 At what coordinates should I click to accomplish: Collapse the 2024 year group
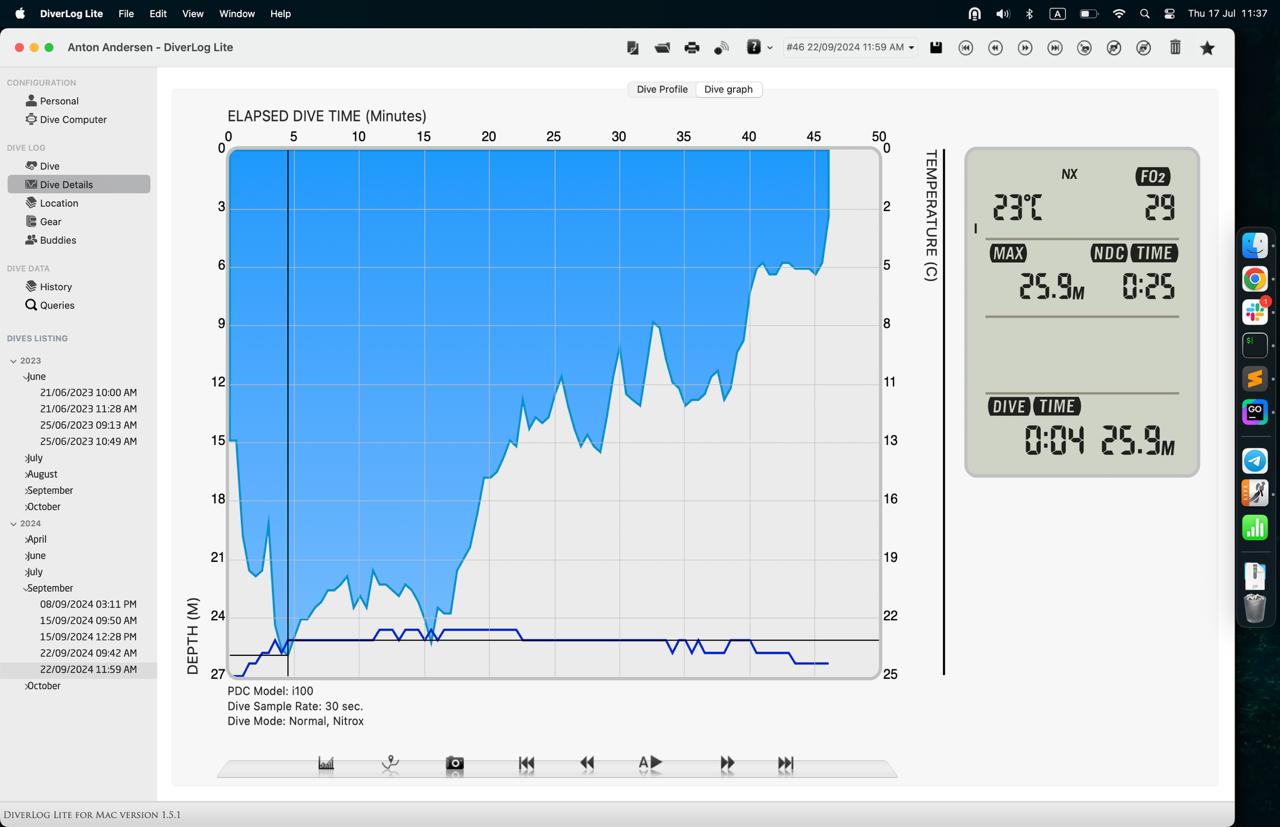point(13,524)
